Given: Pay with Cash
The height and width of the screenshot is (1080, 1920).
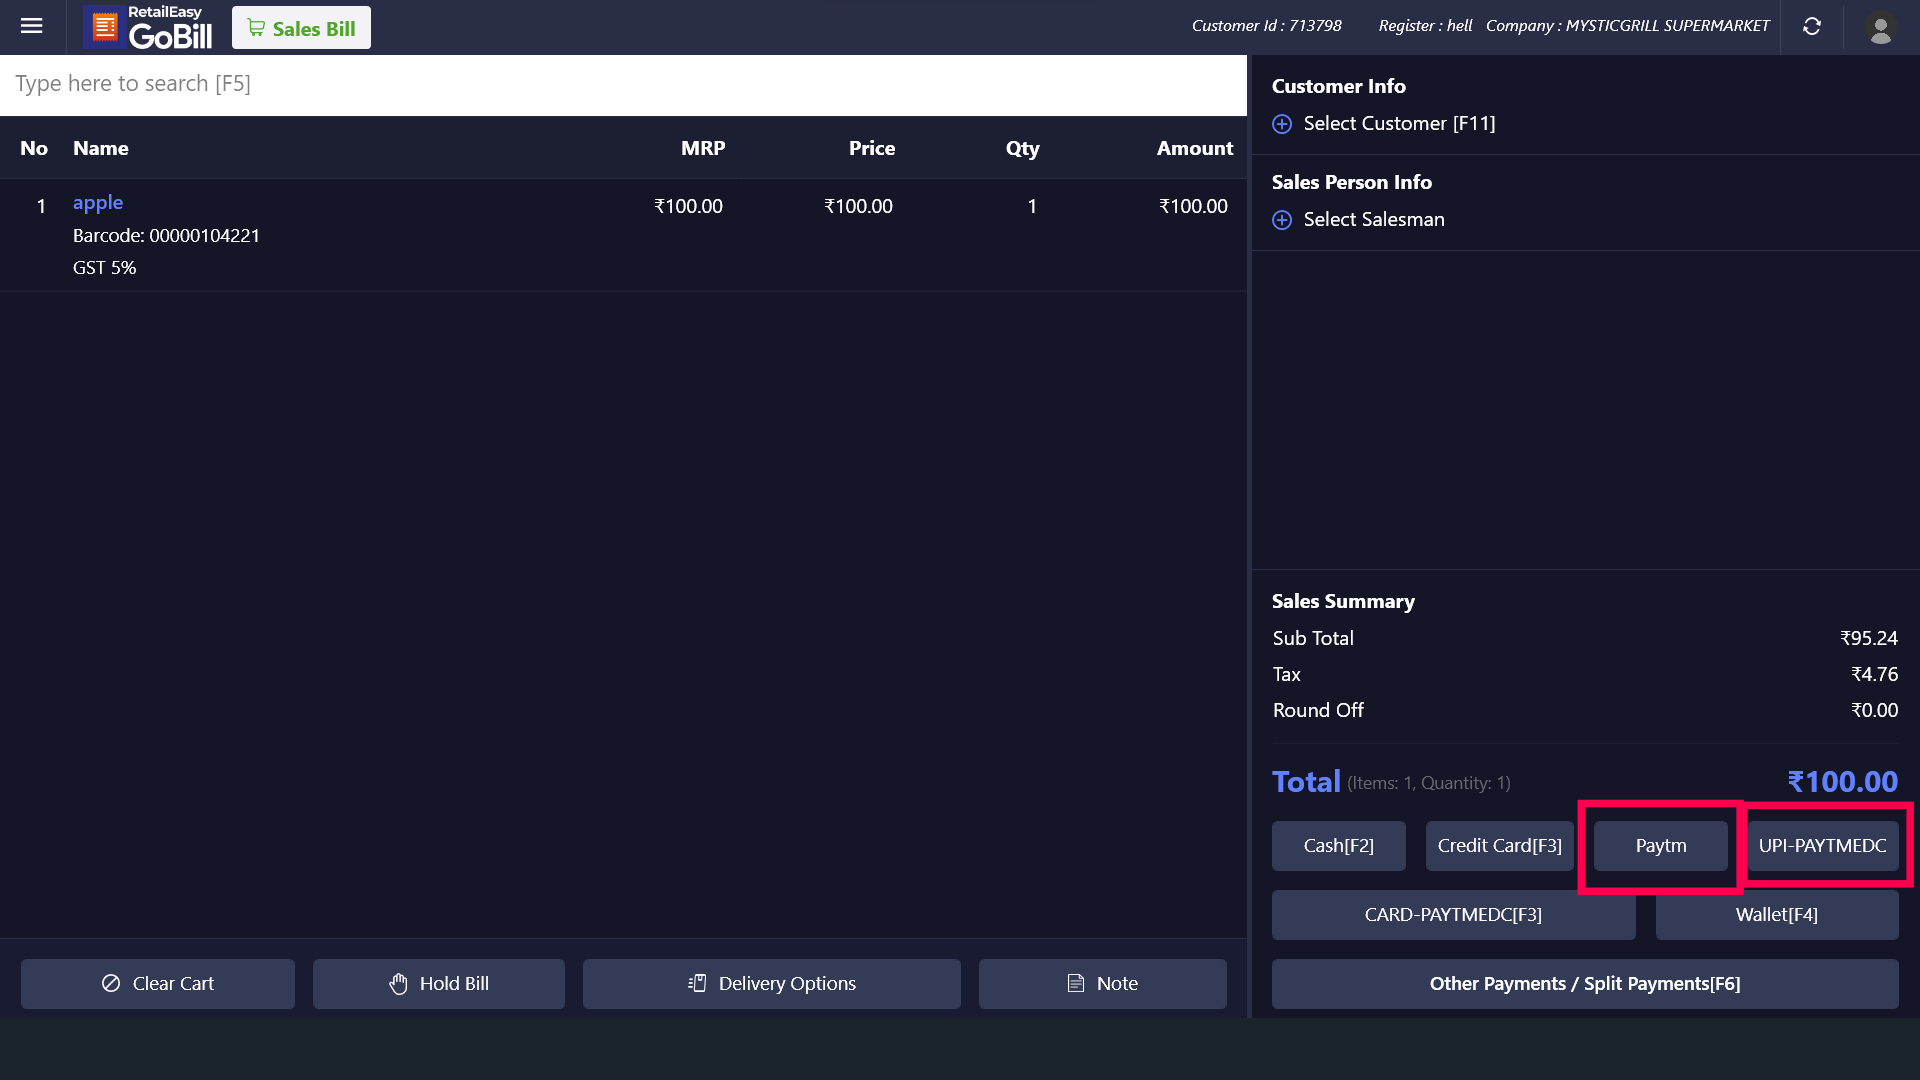Looking at the screenshot, I should point(1338,846).
